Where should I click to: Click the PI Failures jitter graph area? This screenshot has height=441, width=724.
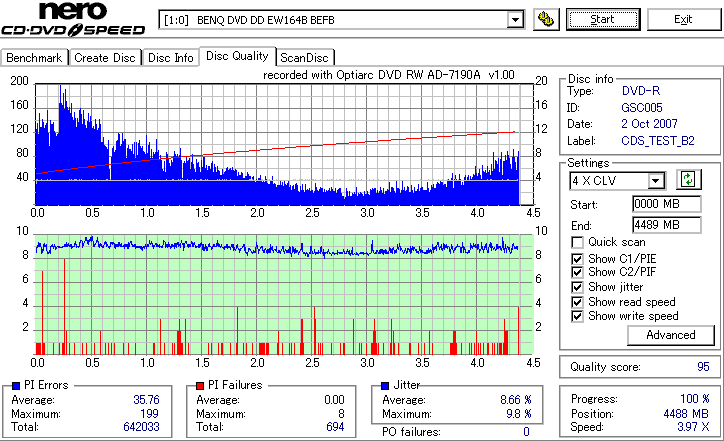pos(284,295)
